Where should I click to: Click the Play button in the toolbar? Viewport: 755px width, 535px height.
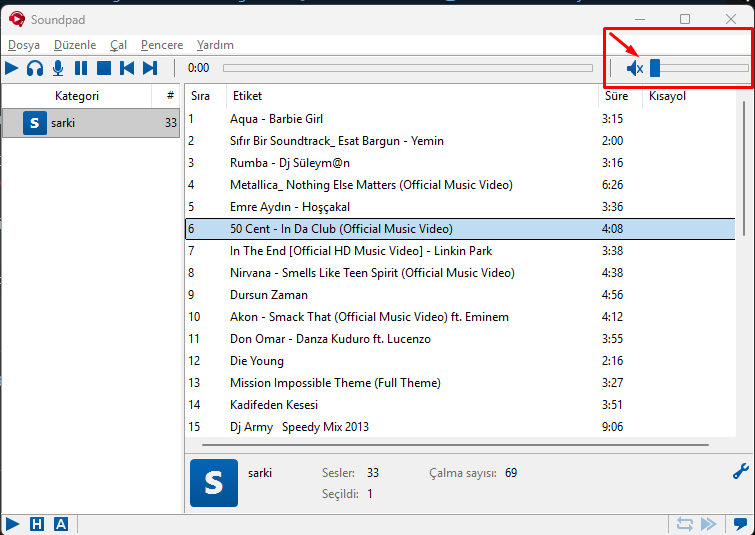click(12, 68)
